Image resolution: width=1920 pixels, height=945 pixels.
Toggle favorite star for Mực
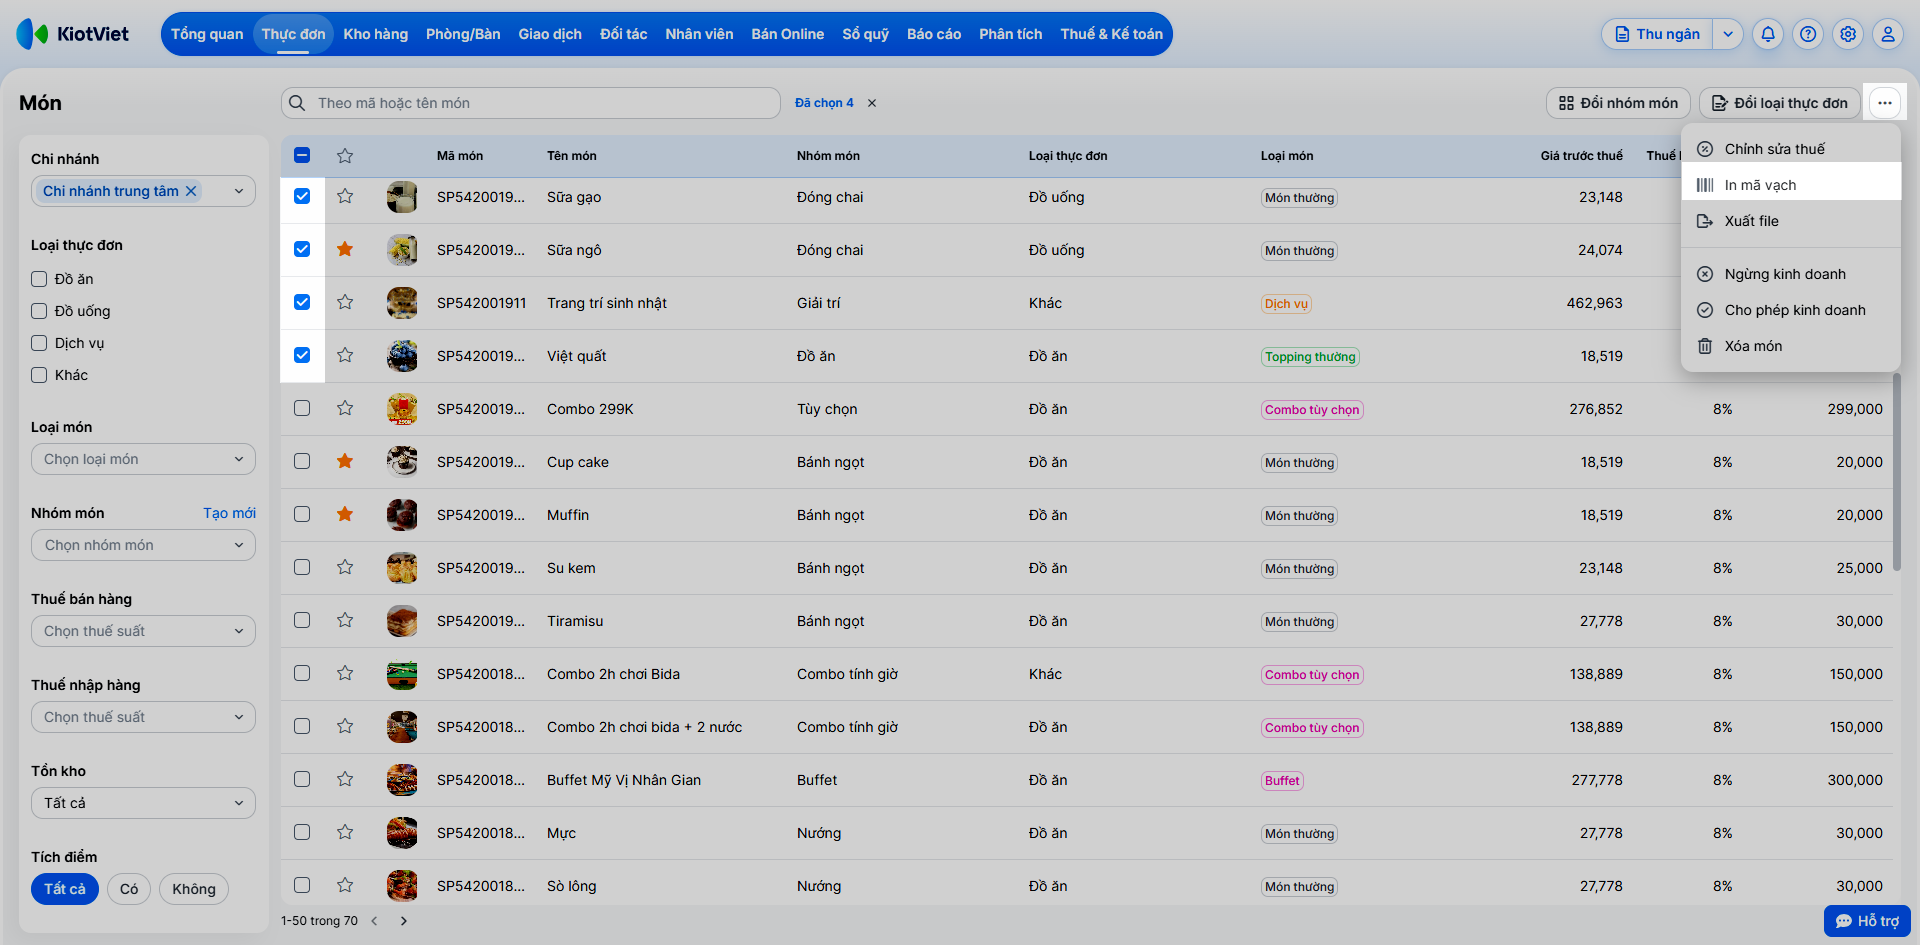click(345, 832)
